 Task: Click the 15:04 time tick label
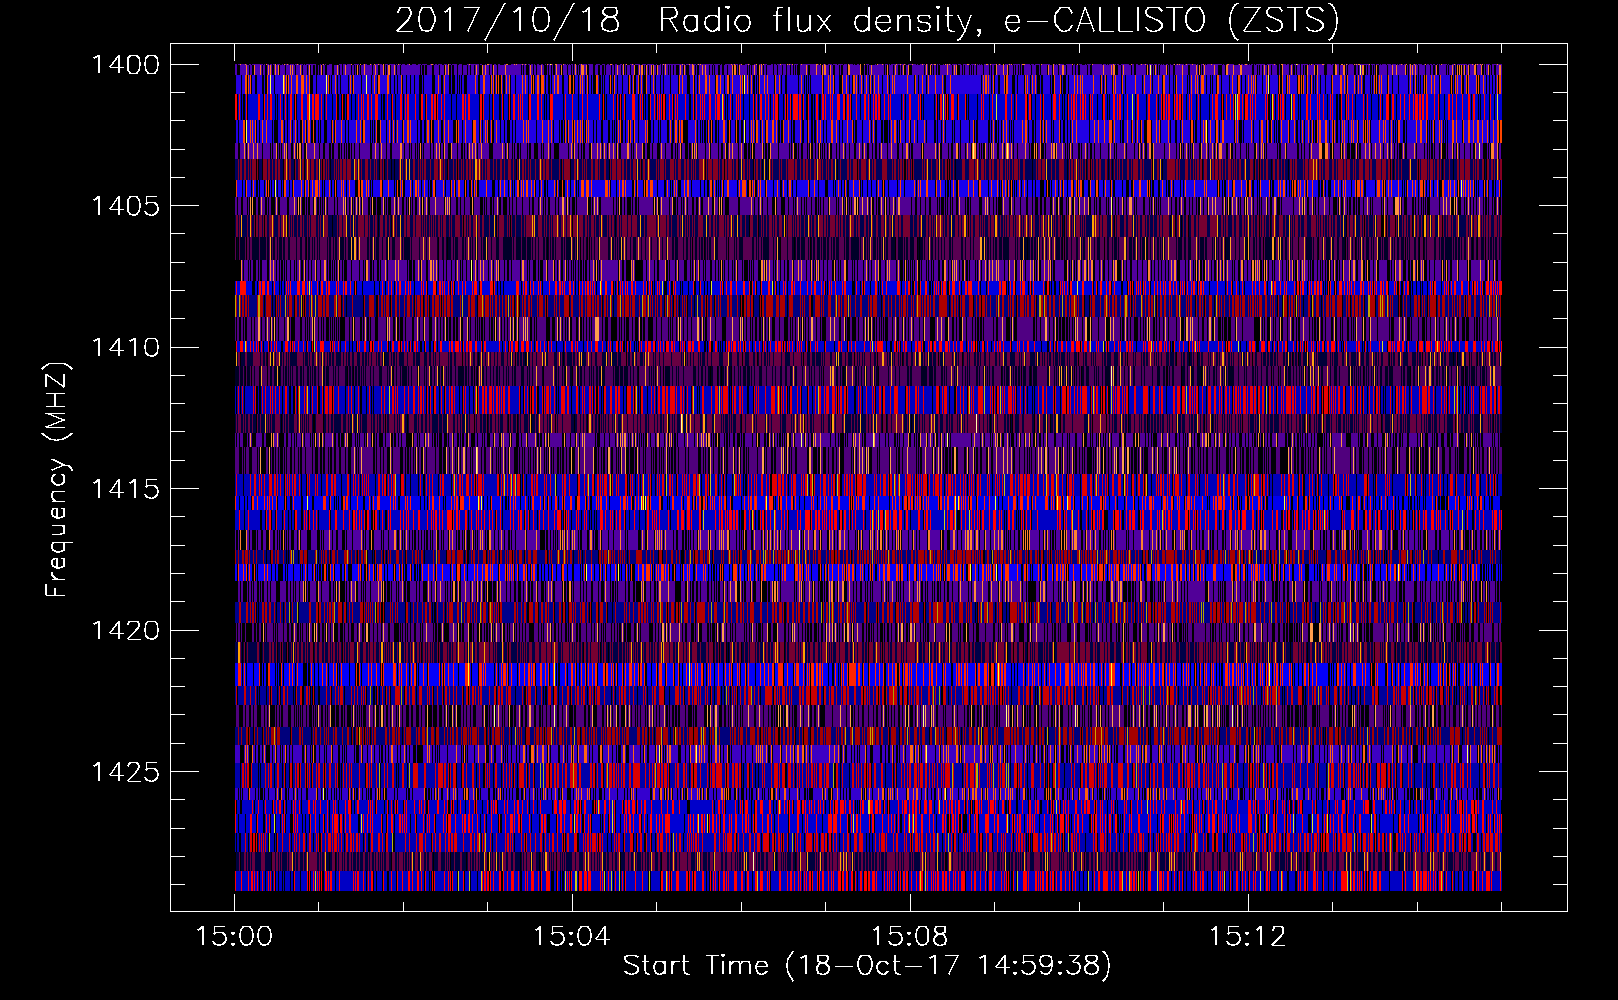[572, 937]
